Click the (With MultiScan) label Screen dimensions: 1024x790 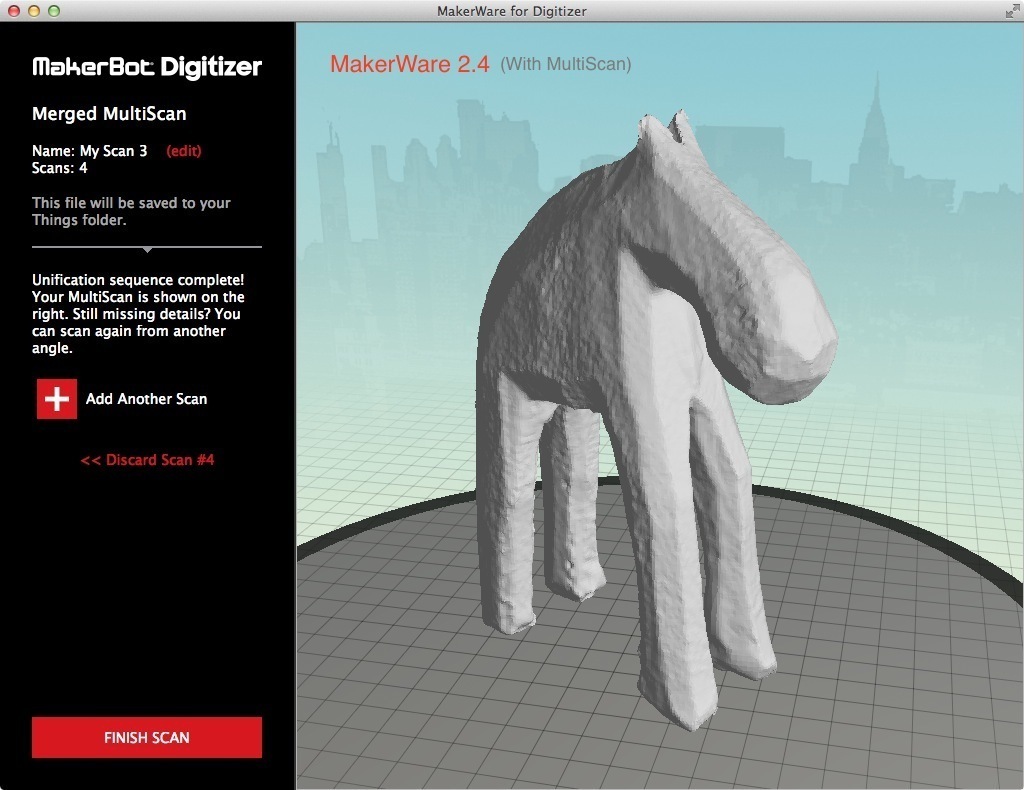(565, 65)
